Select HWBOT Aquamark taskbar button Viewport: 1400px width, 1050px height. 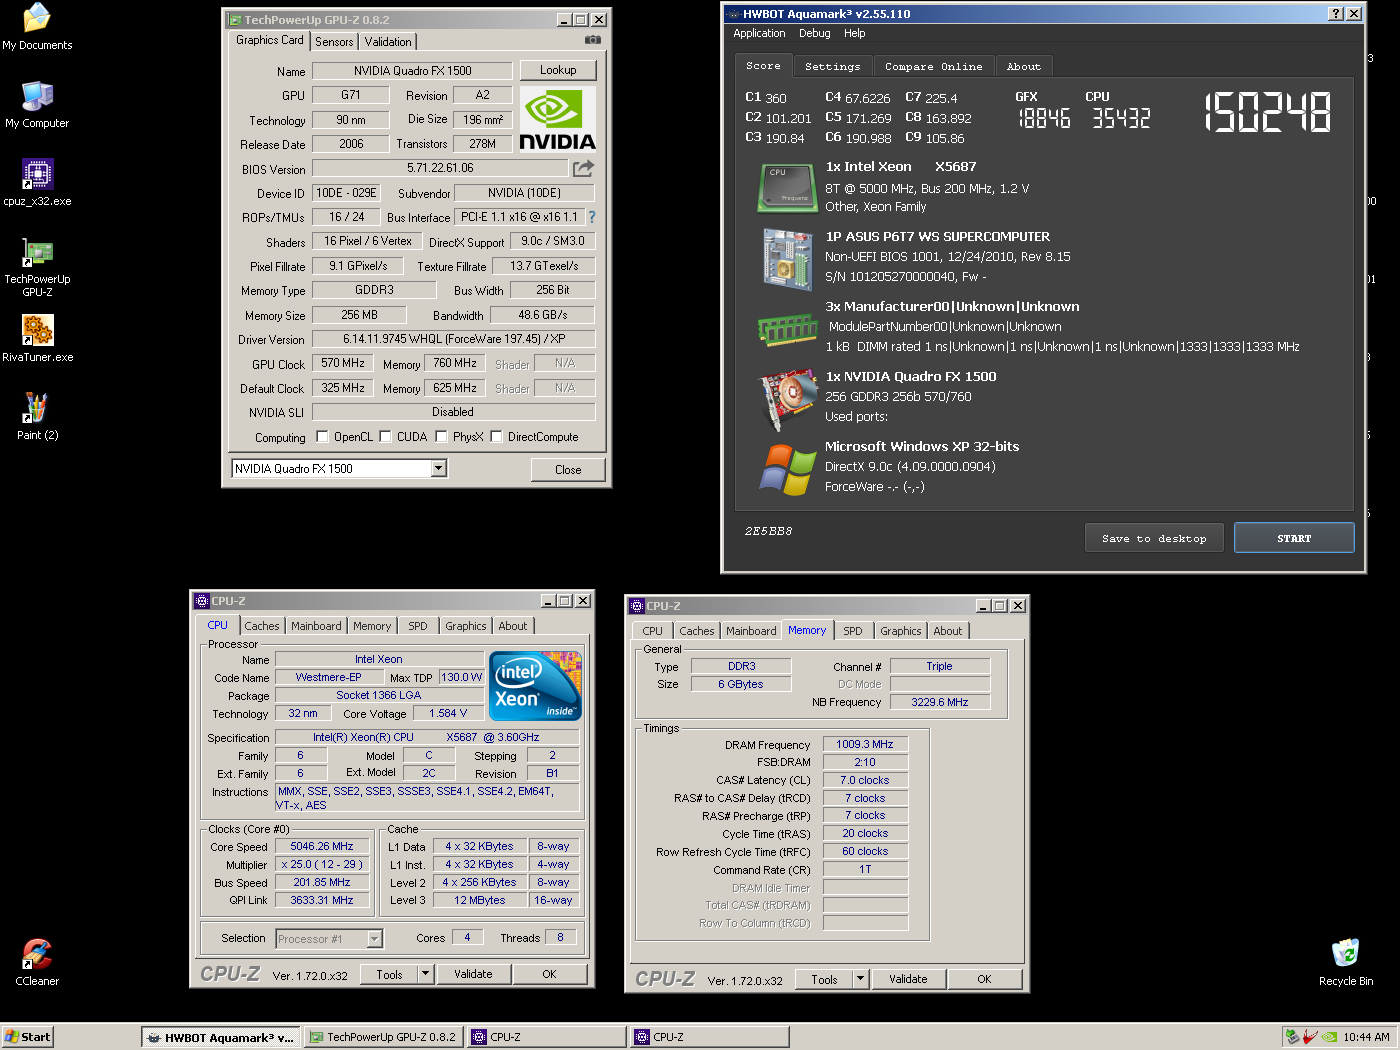point(220,1037)
